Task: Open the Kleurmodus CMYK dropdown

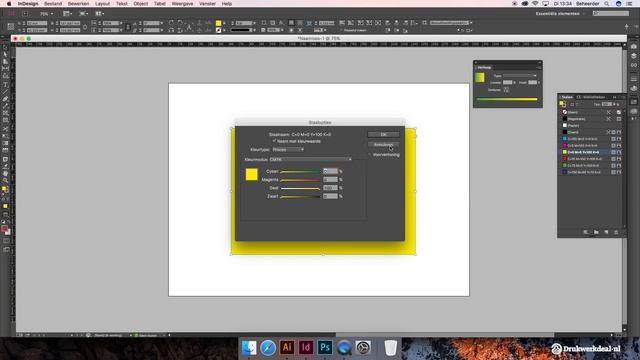Action: (x=311, y=160)
